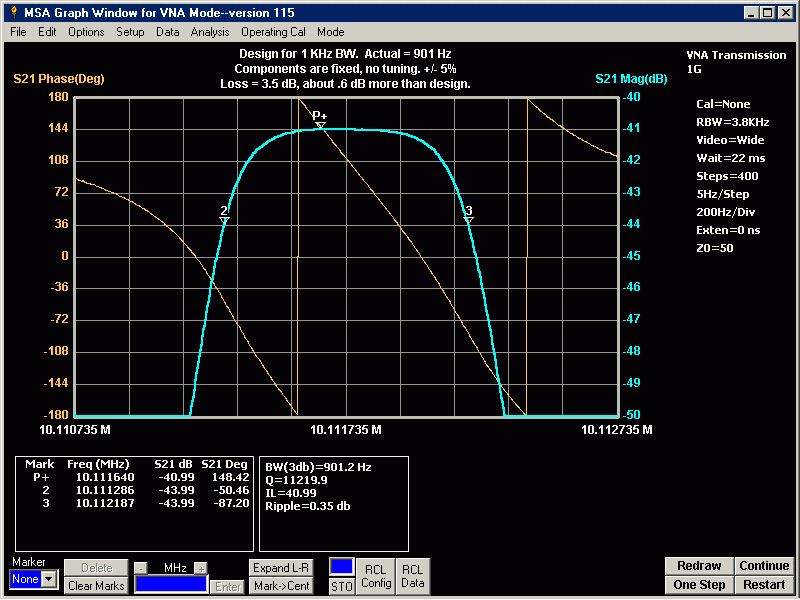
Task: Click the Ripple=0.35 db result text
Action: tap(308, 506)
